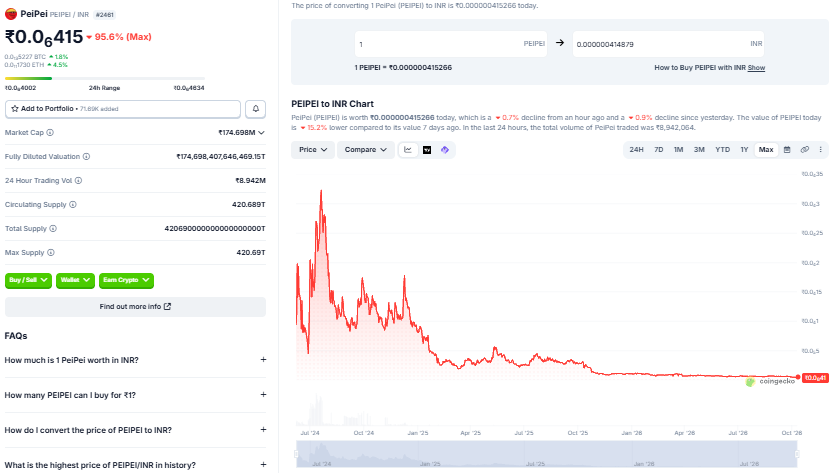
Task: Click the price alert bell icon
Action: pos(256,109)
